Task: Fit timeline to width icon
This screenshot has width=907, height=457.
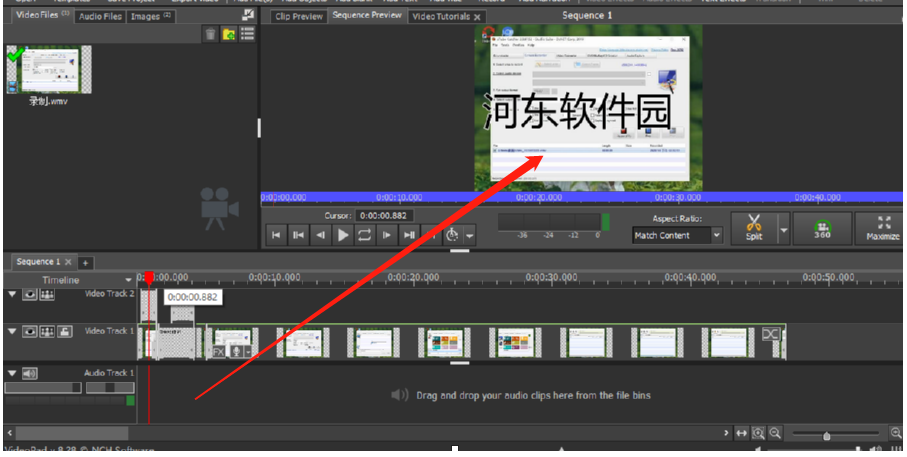Action: (x=742, y=433)
